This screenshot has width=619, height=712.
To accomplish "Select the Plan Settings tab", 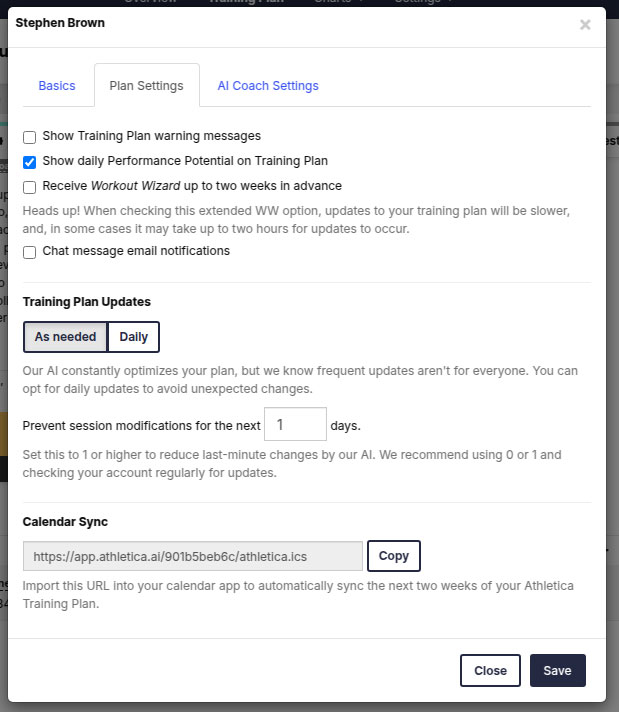I will point(147,85).
